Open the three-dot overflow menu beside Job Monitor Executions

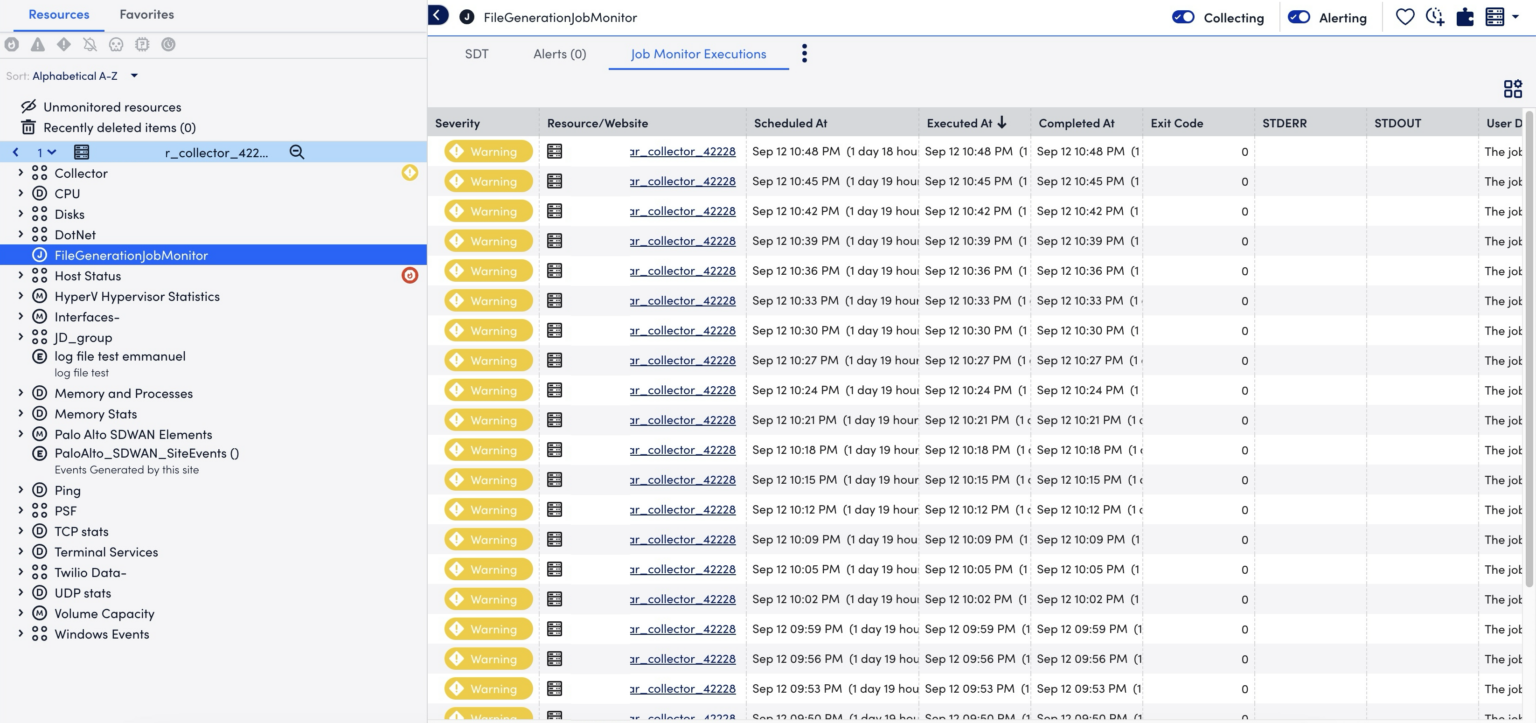(804, 54)
